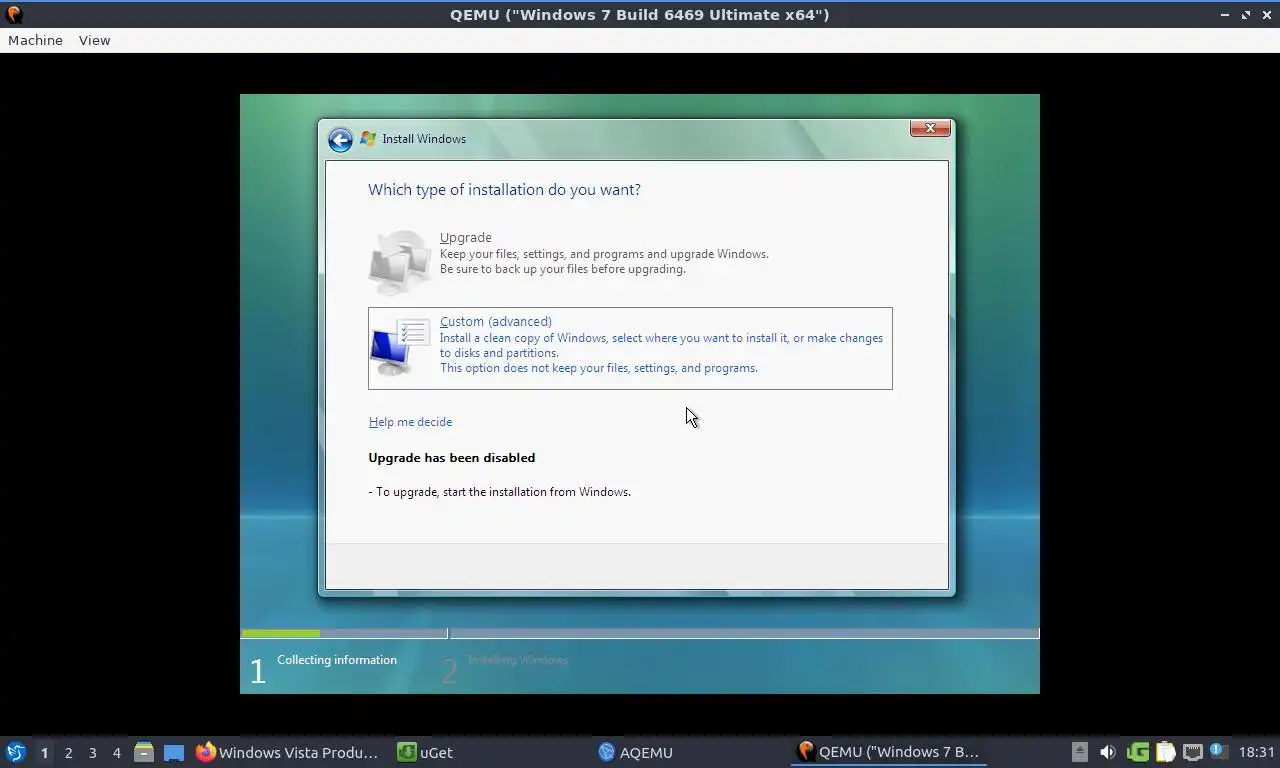The height and width of the screenshot is (768, 1280).
Task: Click the update notification tray icon
Action: point(1218,751)
